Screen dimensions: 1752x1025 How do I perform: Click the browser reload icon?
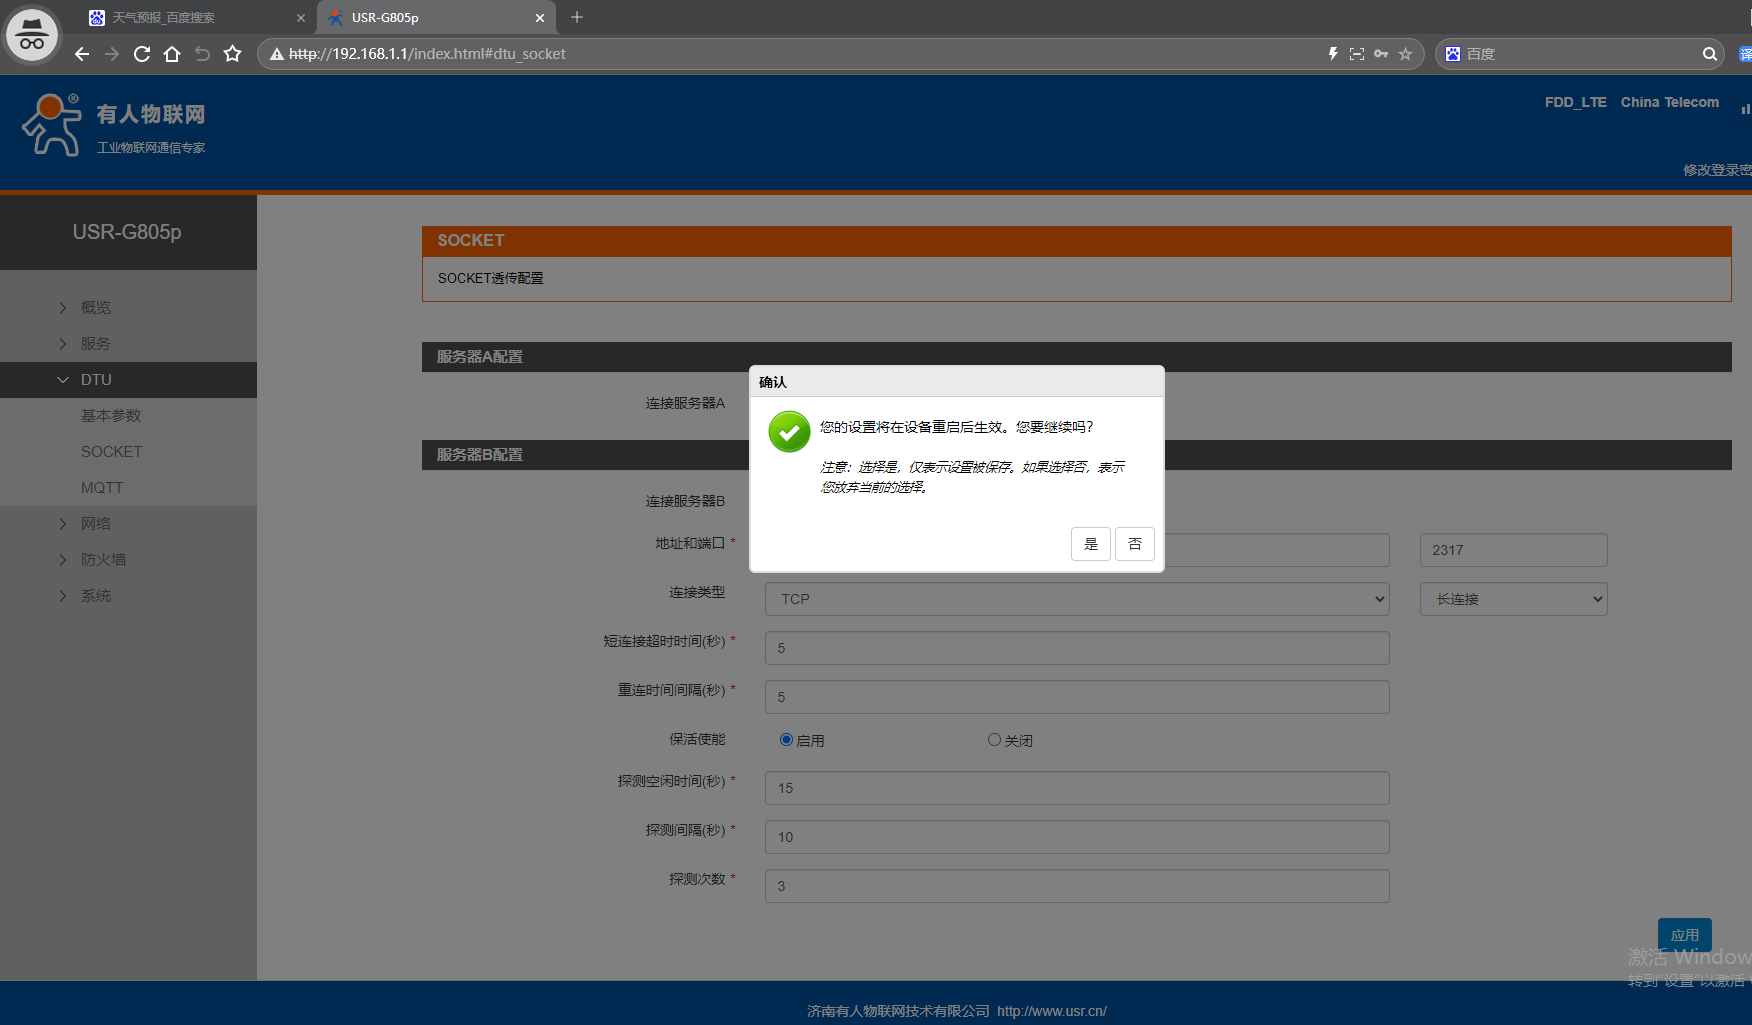coord(142,54)
